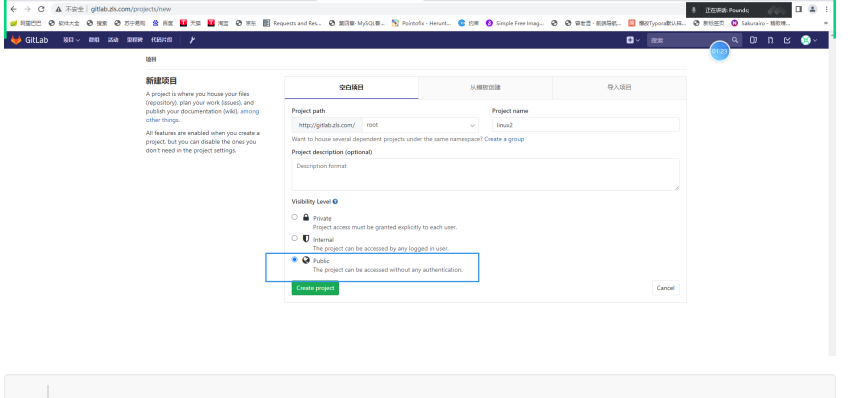Screen dimensions: 848x398
Task: Click the Cancel button
Action: click(665, 288)
